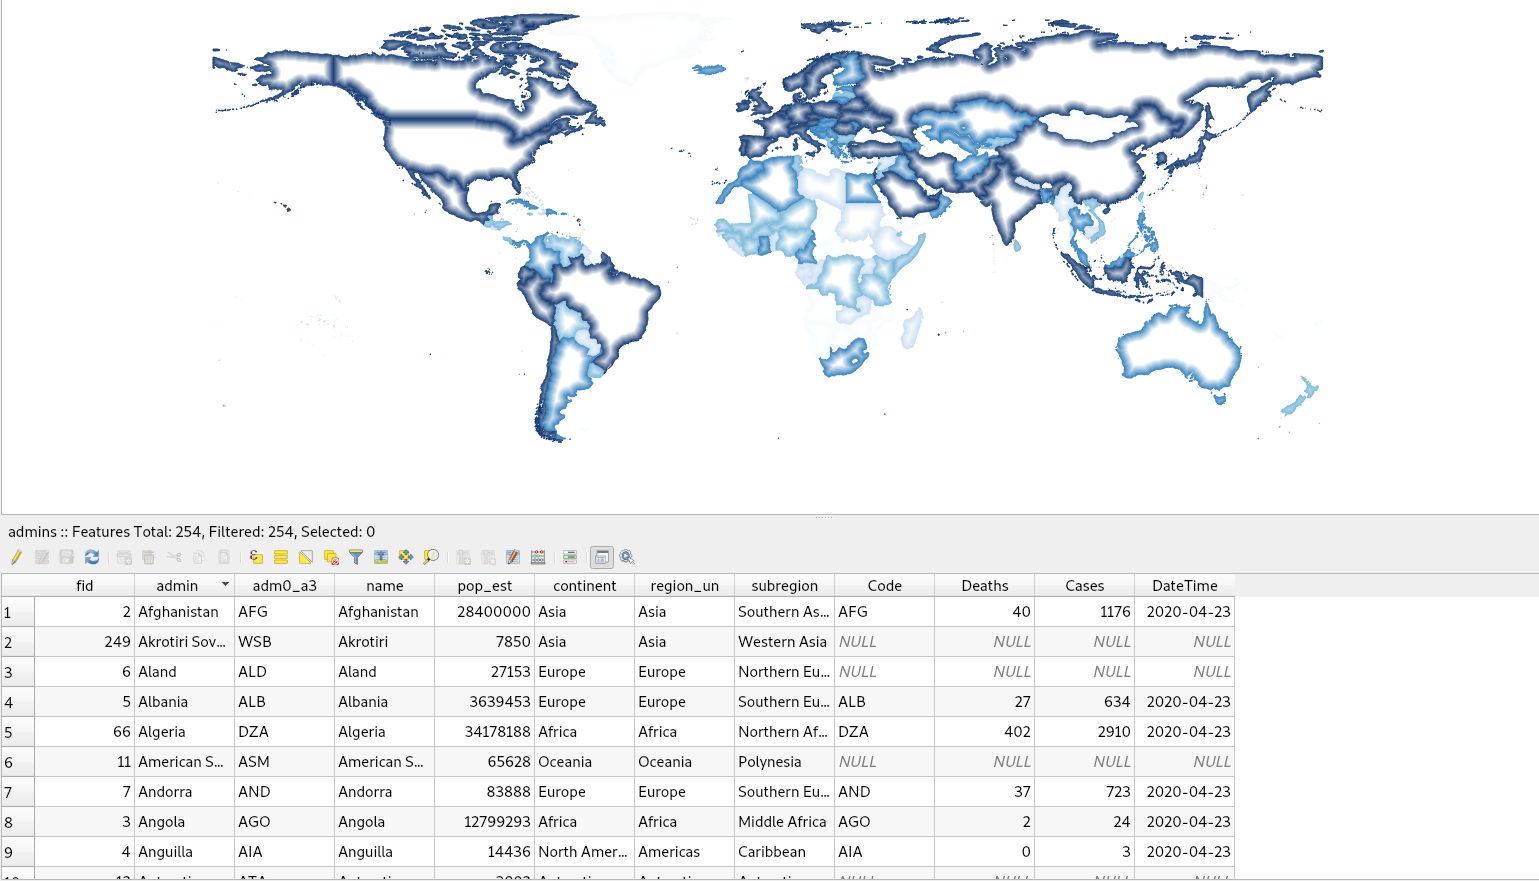Deselect all features from the layer

tap(331, 557)
